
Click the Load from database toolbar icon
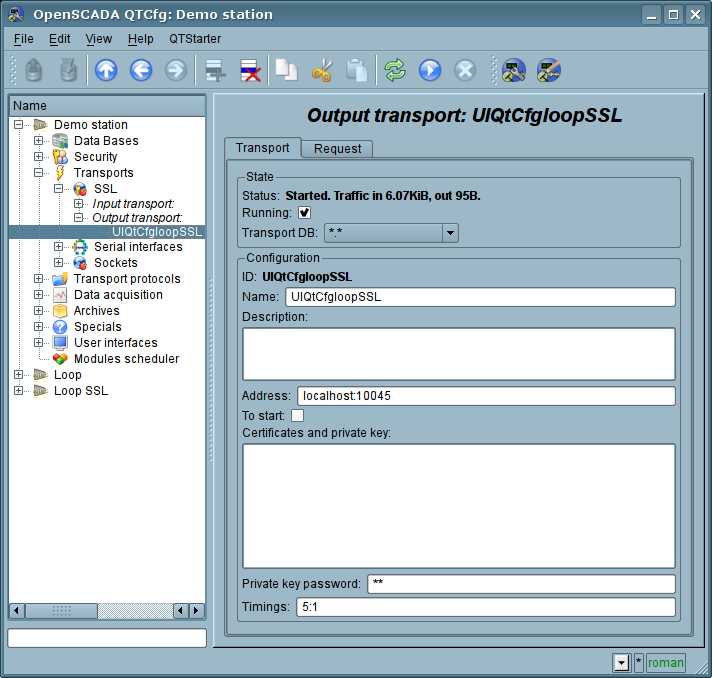pyautogui.click(x=34, y=70)
